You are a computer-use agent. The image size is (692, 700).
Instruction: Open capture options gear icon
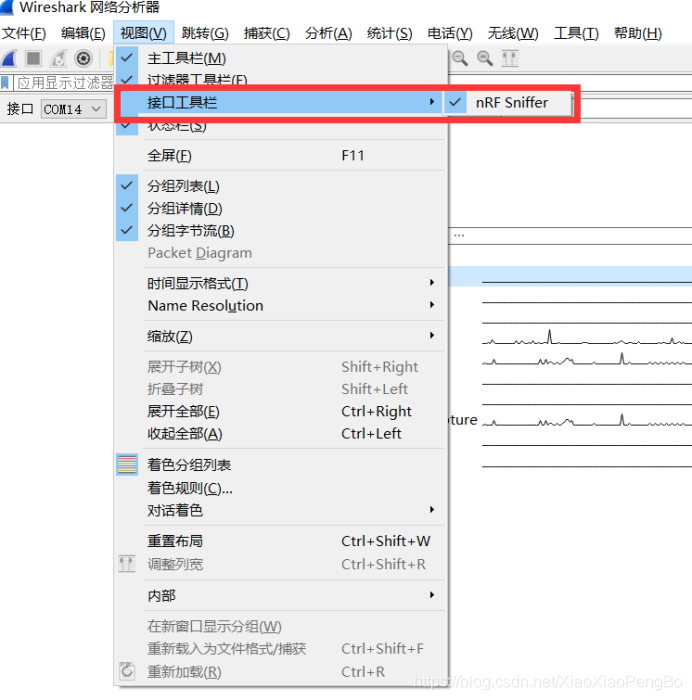83,58
